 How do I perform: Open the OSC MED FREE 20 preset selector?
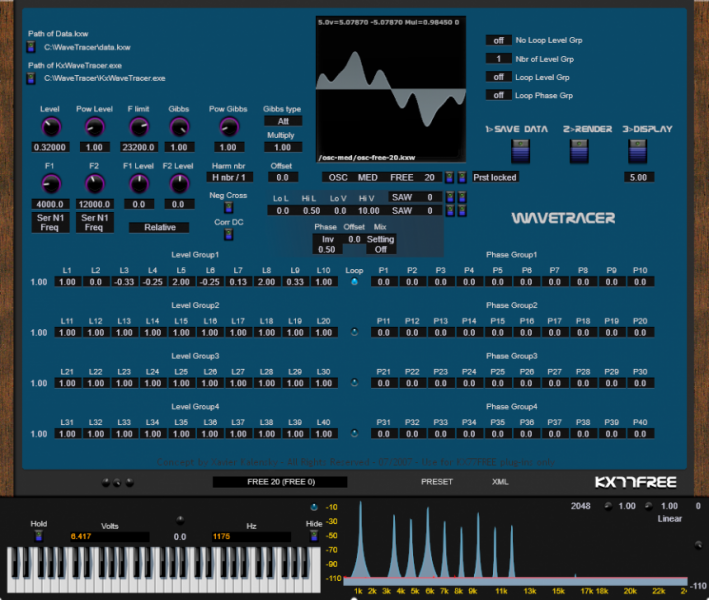[382, 177]
